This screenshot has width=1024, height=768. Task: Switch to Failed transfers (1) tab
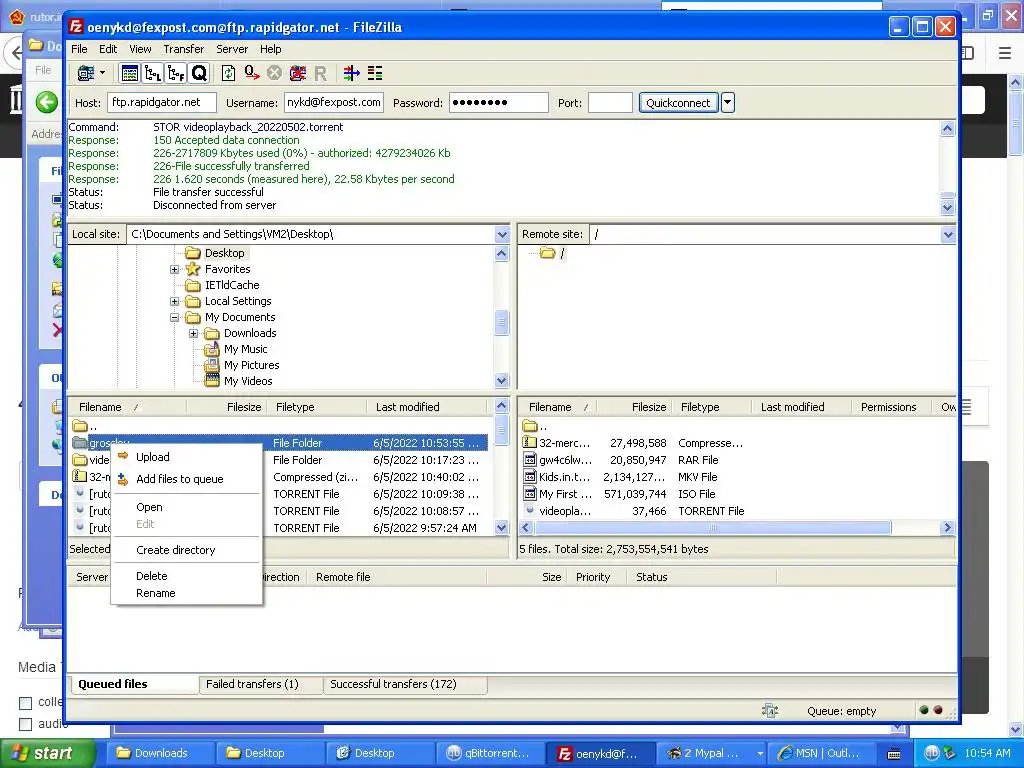click(x=260, y=684)
